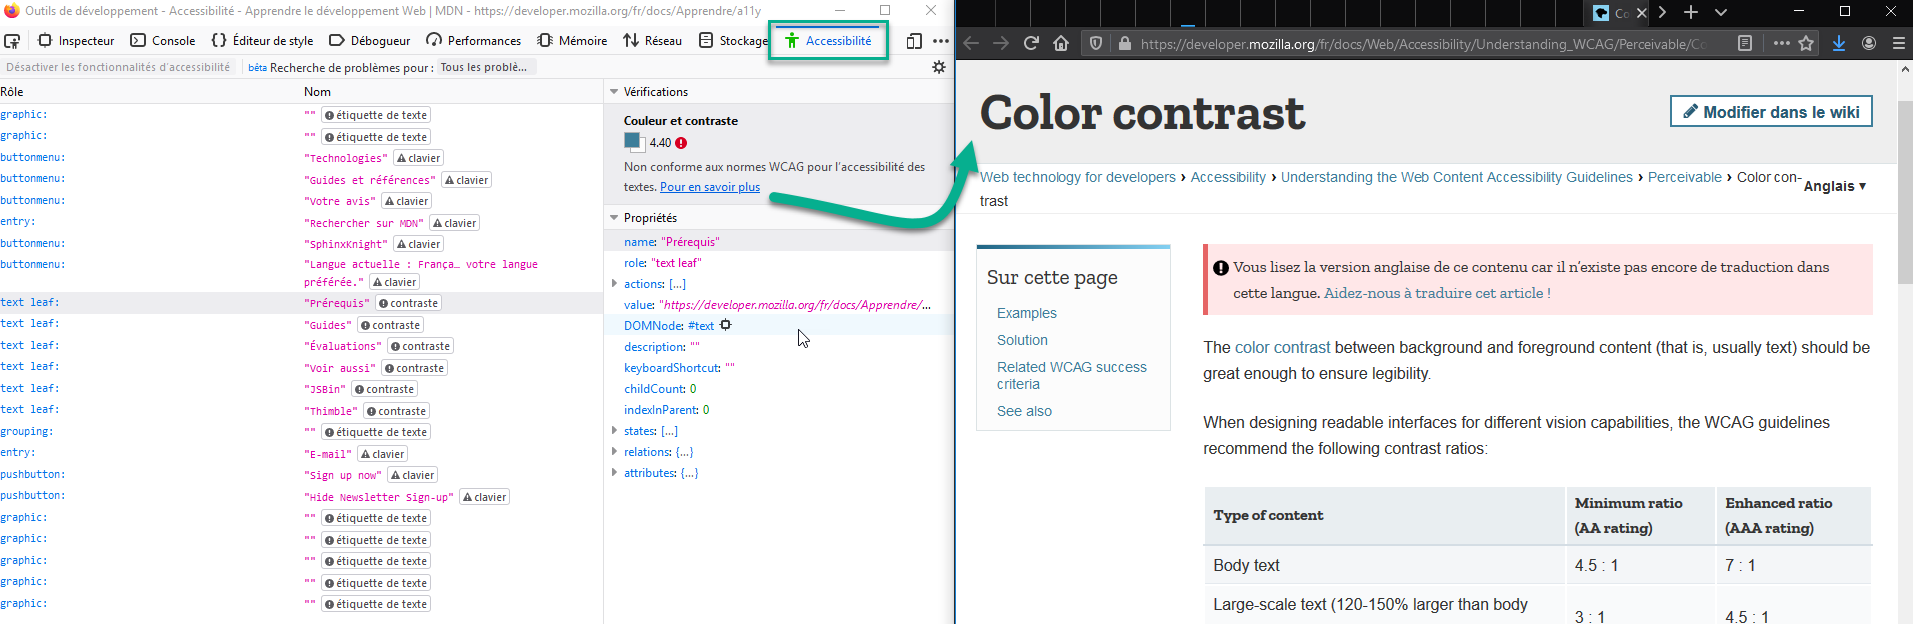Open the Débogueur tab
Screen dimensions: 1913x624
click(x=370, y=41)
